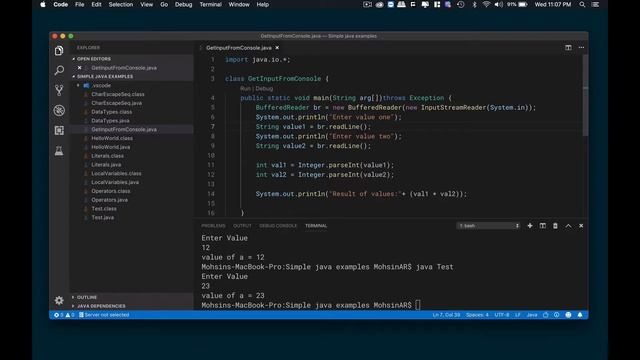Switch to the Output panel tab
Screen dimensions: 640x360
[242, 226]
